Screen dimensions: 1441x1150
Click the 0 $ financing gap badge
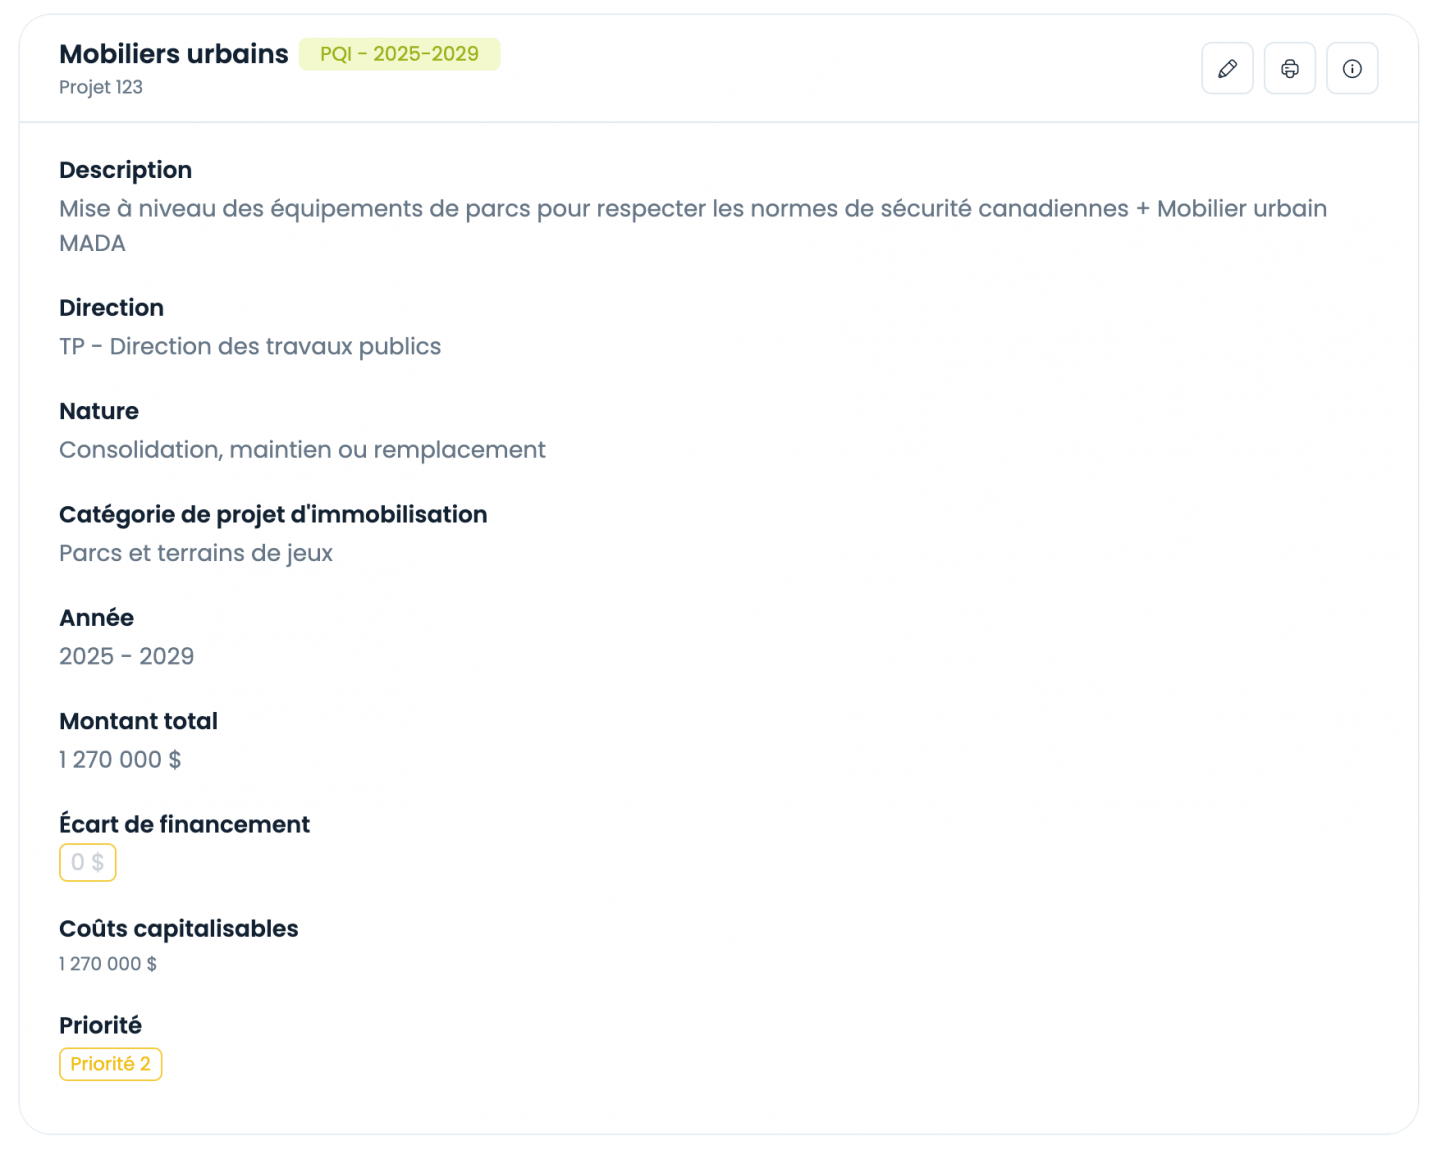coord(88,862)
